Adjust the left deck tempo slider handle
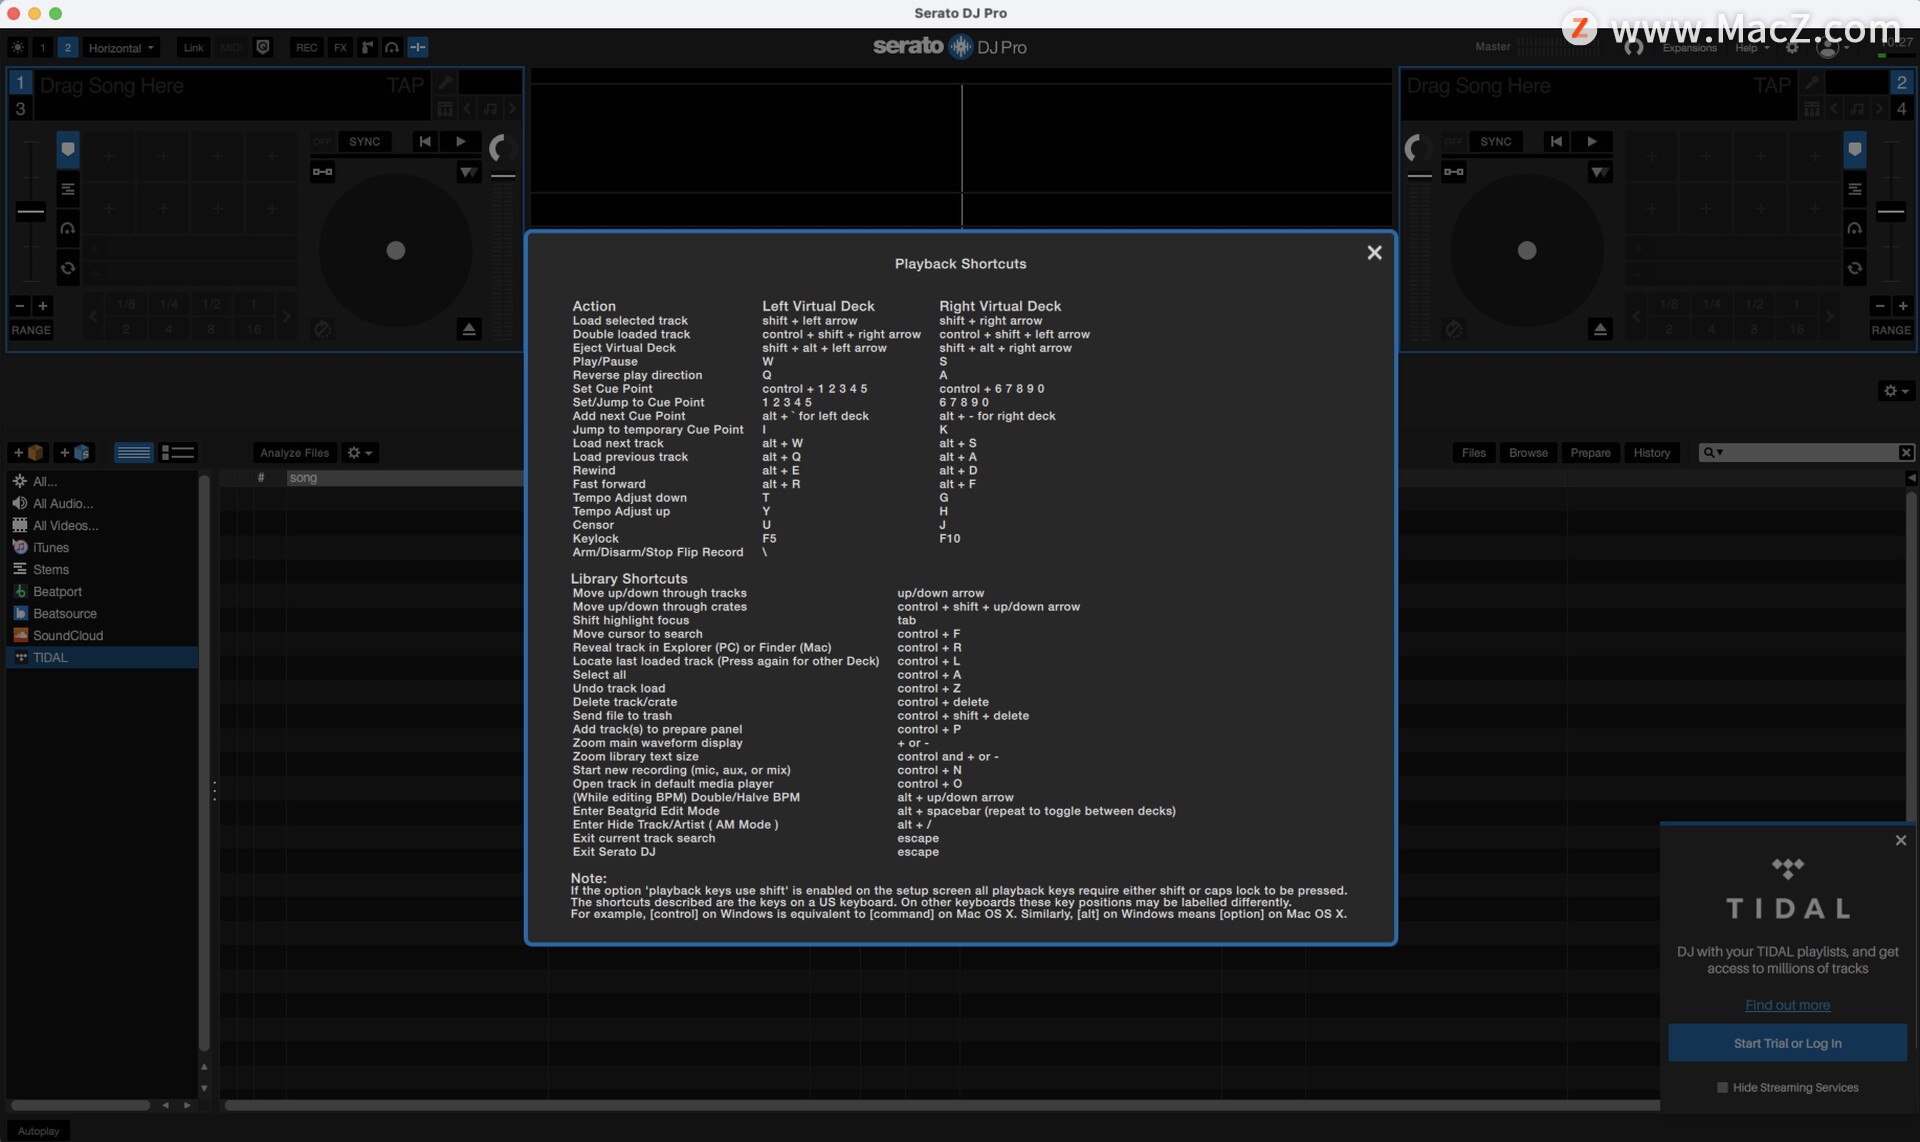This screenshot has height=1142, width=1920. pyautogui.click(x=31, y=211)
